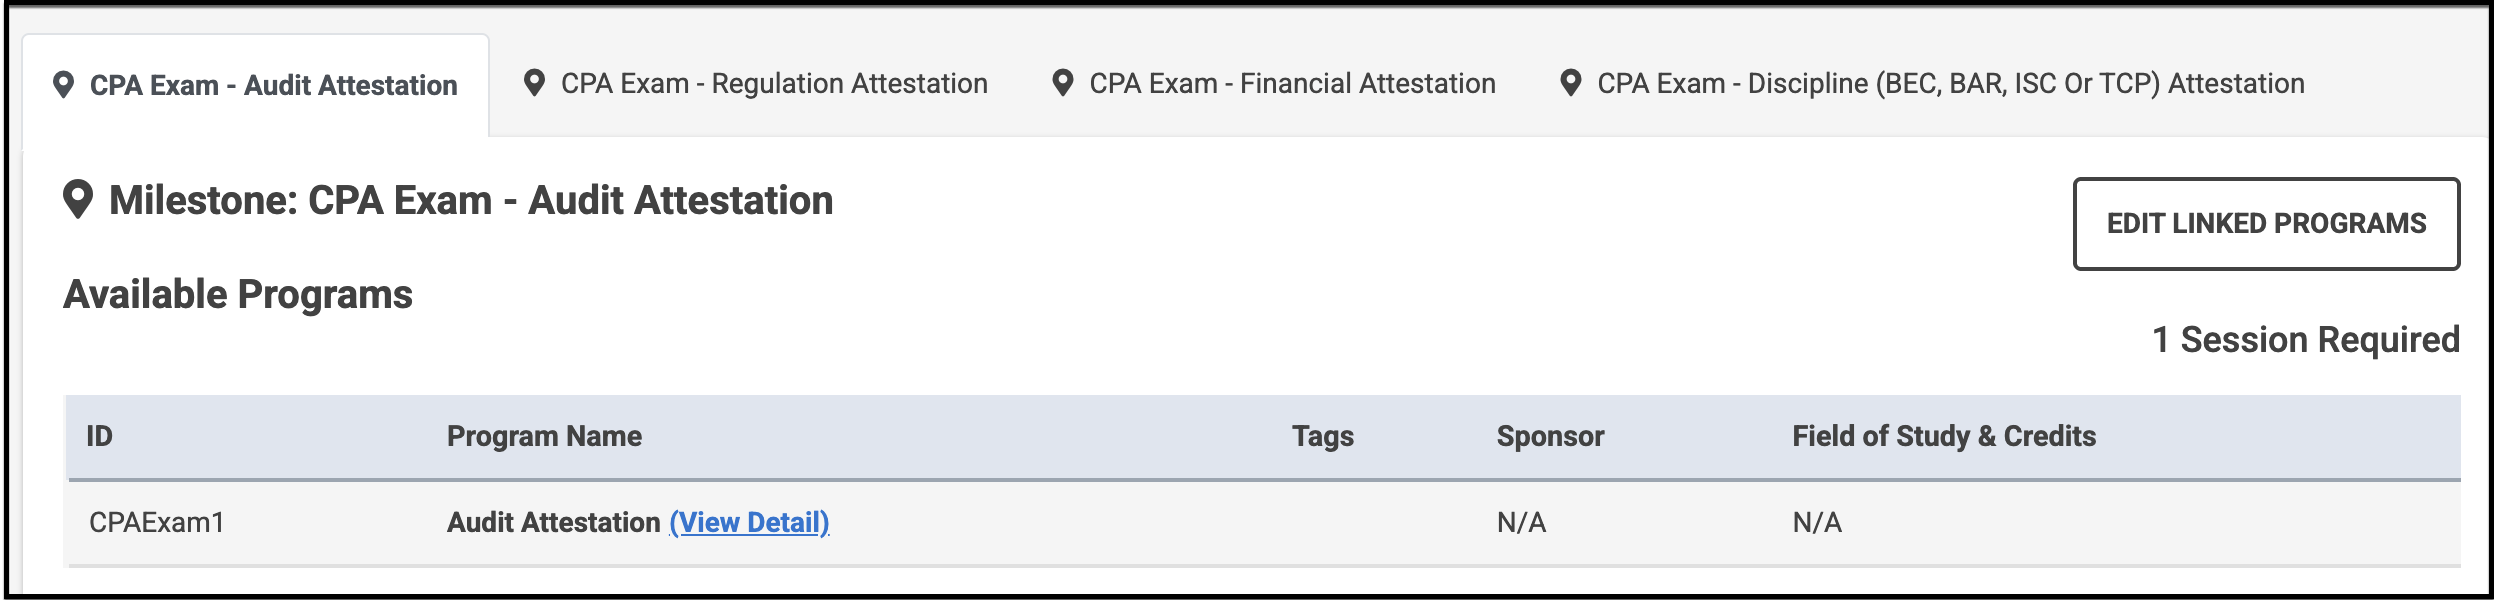Select the CPAExam1 program row
Screen dimensions: 2494x600
tap(155, 521)
